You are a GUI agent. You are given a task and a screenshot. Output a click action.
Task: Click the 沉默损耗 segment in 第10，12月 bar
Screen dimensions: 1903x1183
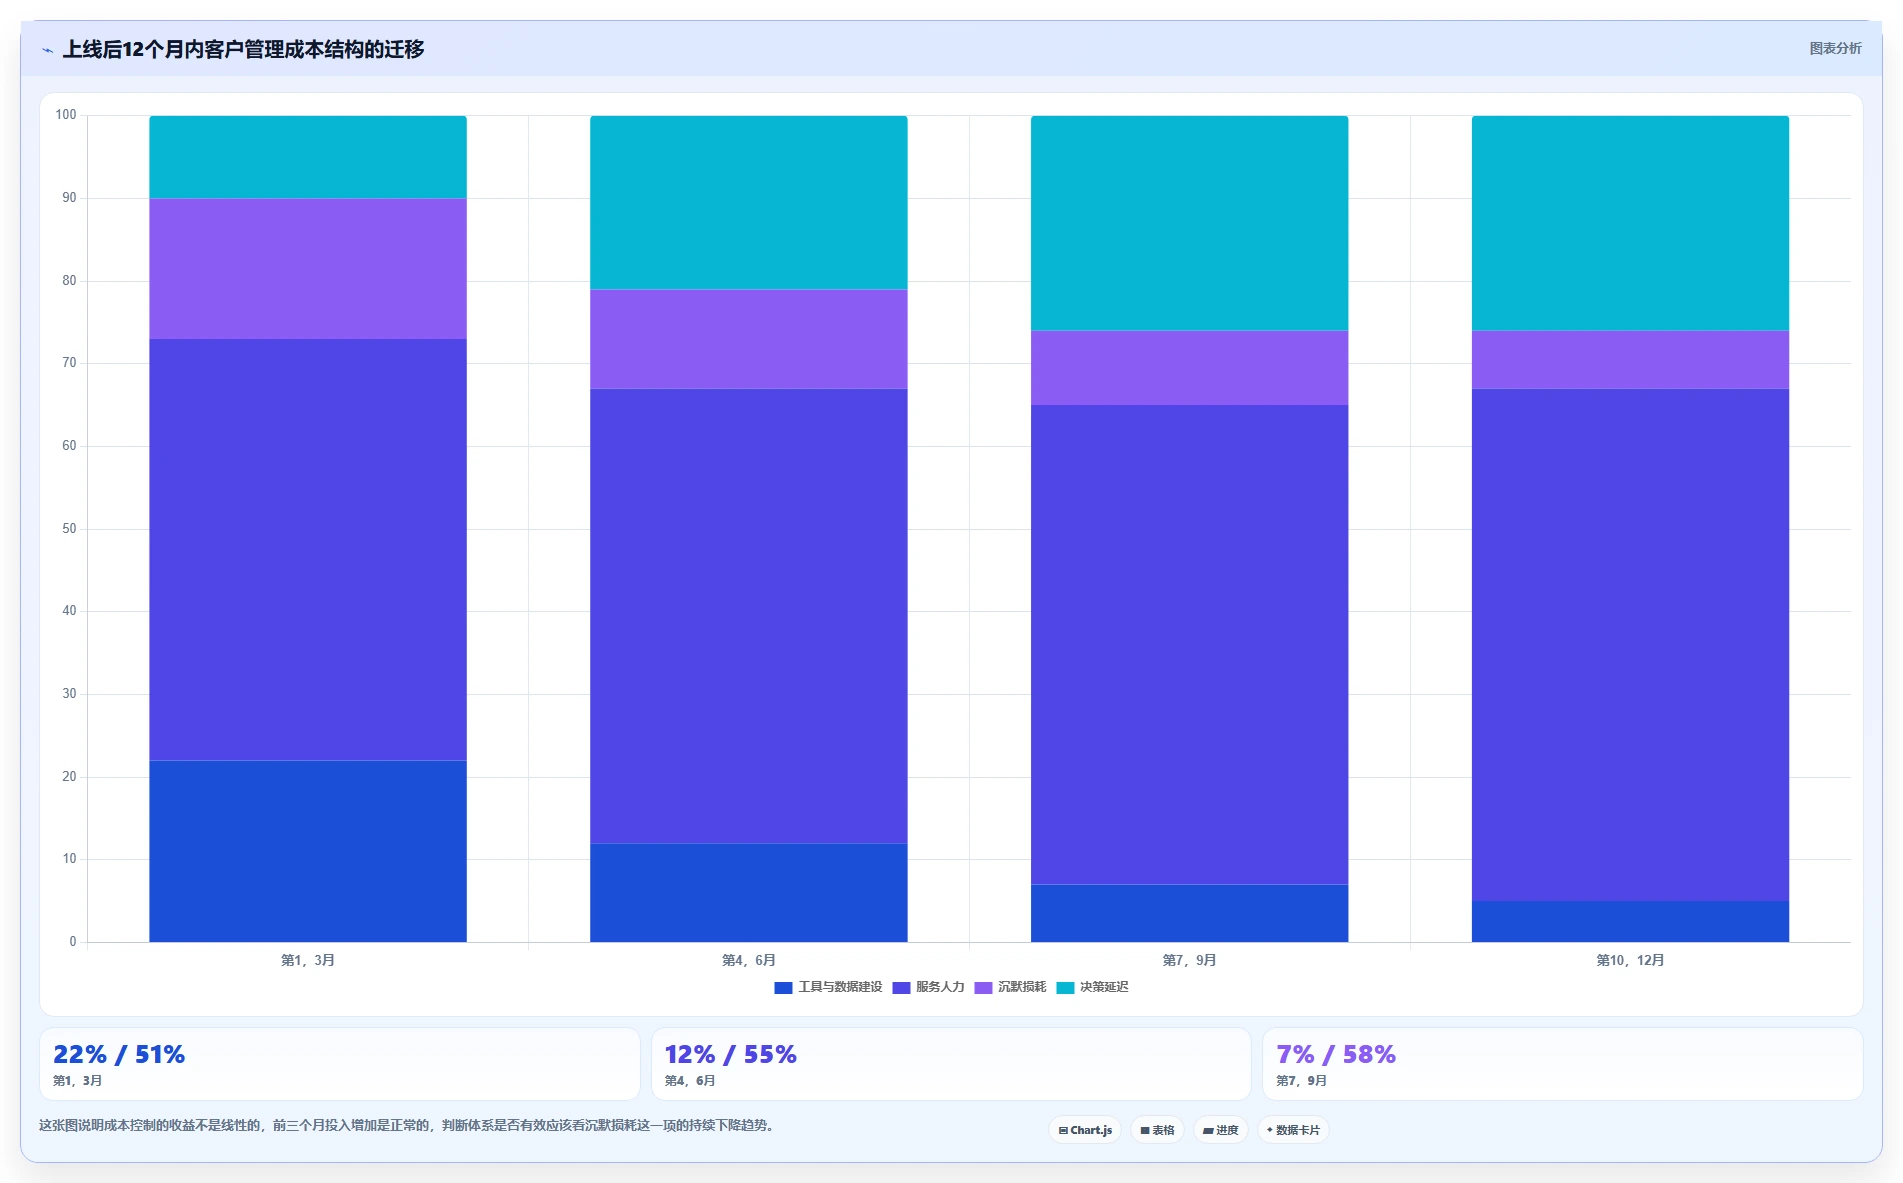[x=1630, y=360]
